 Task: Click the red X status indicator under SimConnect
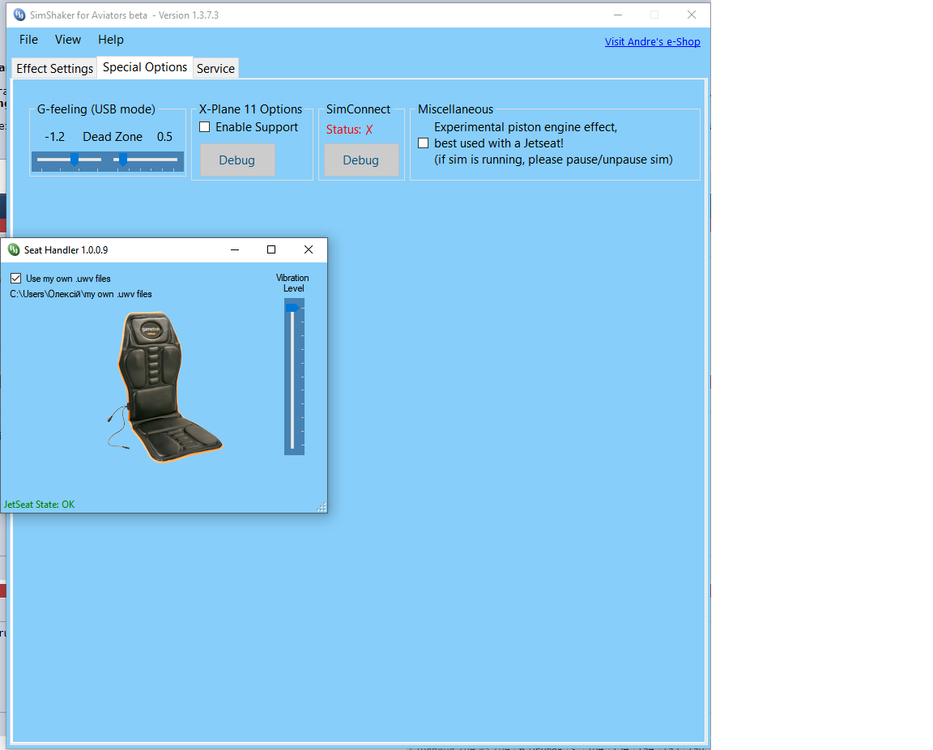click(x=367, y=129)
